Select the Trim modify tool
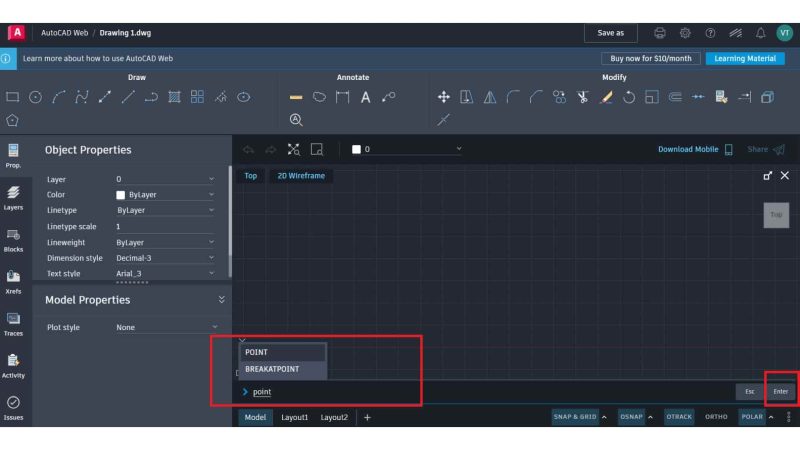The image size is (800, 450). [583, 97]
